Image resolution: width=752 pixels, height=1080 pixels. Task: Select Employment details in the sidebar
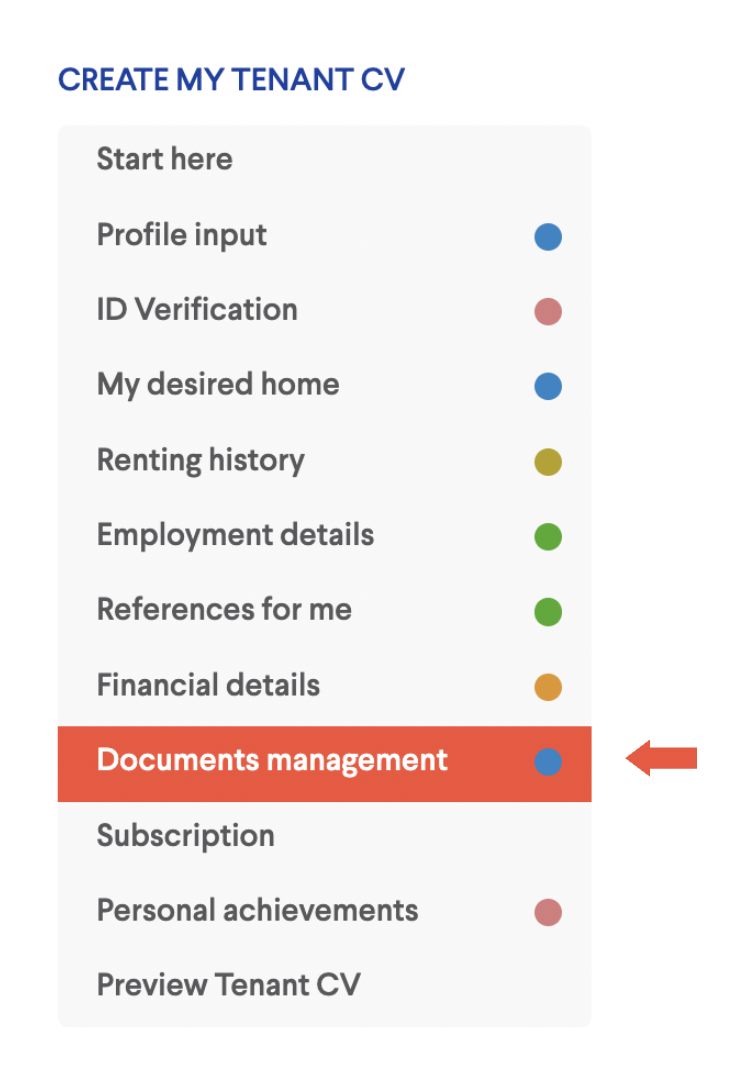(324, 535)
